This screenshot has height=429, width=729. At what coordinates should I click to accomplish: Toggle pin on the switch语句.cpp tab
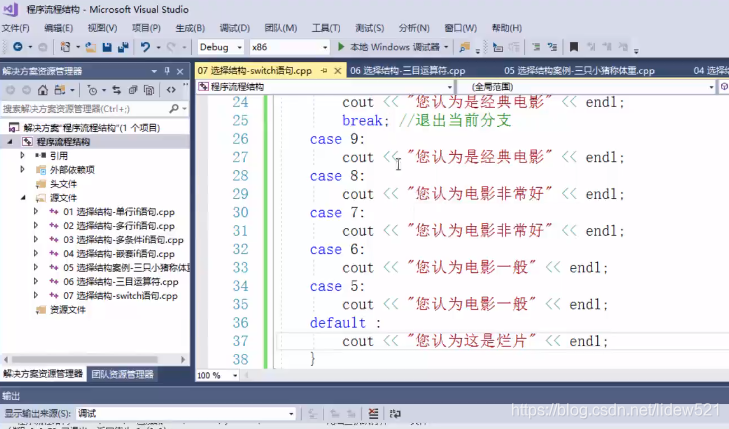(324, 71)
